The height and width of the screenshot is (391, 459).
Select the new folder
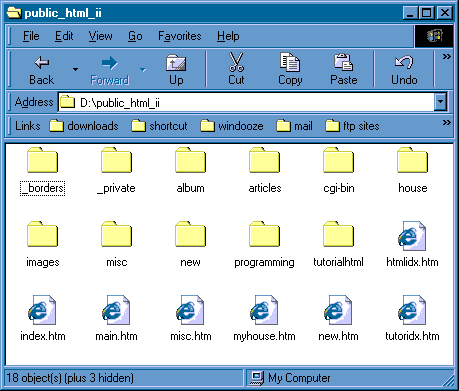pyautogui.click(x=190, y=245)
